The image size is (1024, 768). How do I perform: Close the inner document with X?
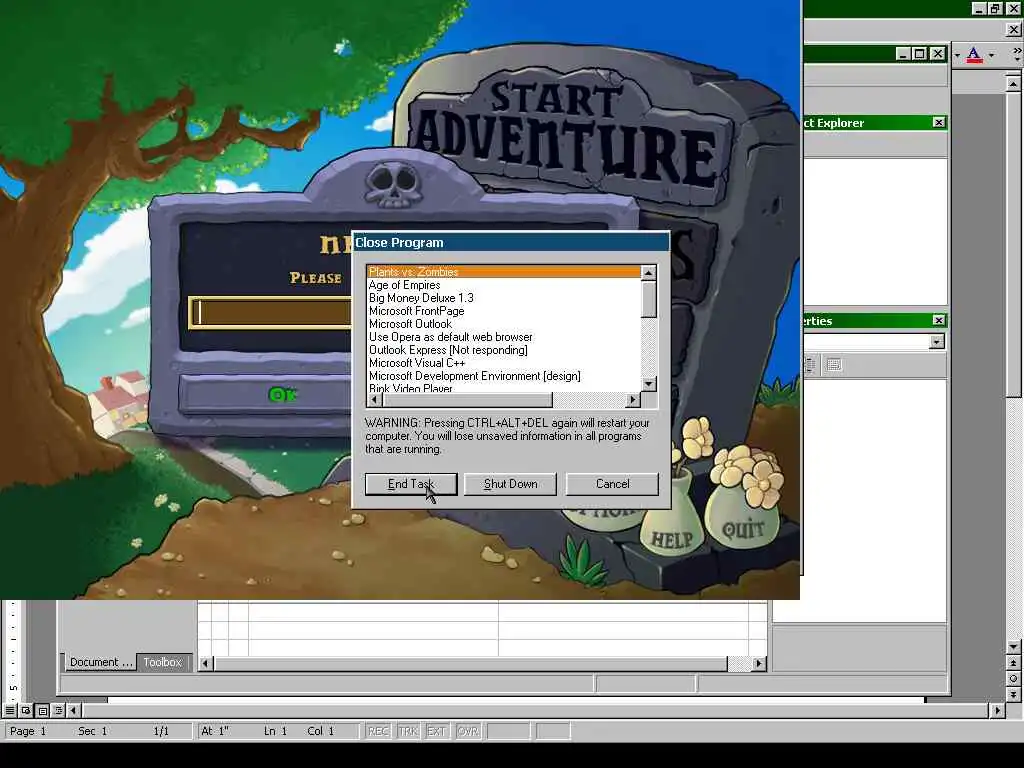(x=1013, y=29)
